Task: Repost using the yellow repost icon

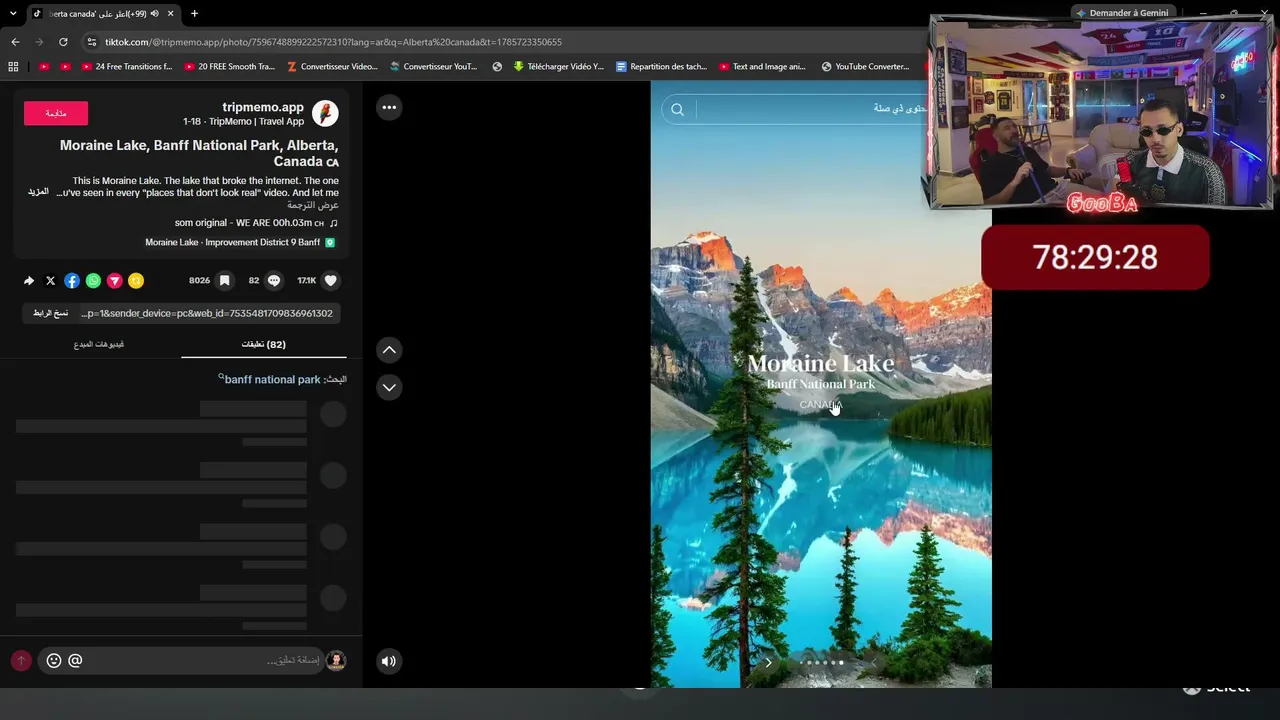Action: 136,281
